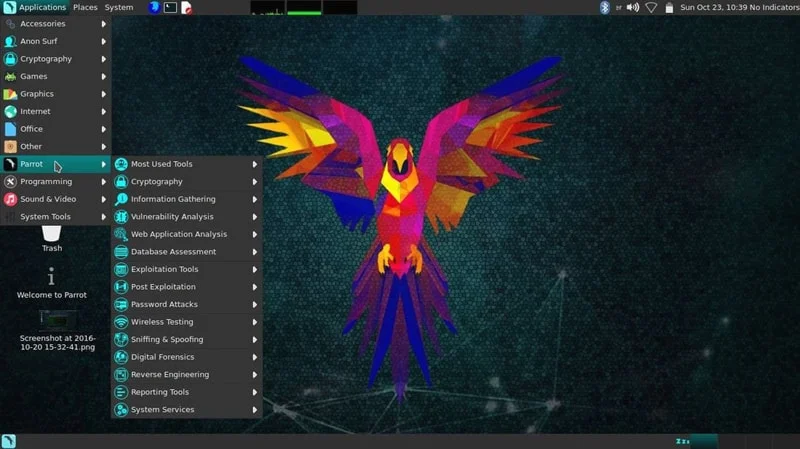The width and height of the screenshot is (800, 449).
Task: Click the Reporting Tools icon
Action: [121, 392]
